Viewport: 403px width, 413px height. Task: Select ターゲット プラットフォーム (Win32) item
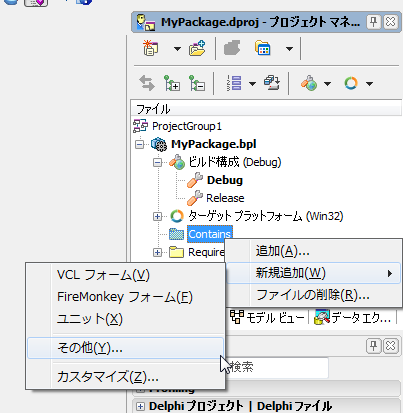tap(265, 216)
